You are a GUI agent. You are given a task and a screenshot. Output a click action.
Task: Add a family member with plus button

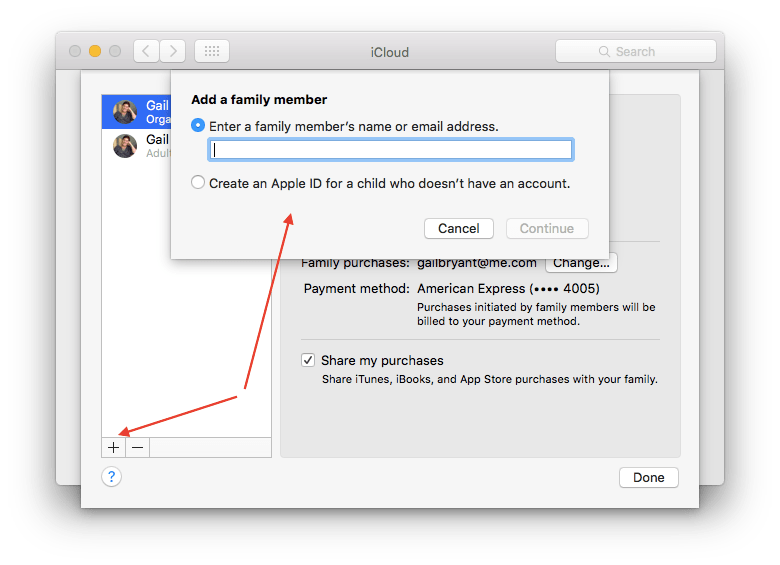pos(113,448)
